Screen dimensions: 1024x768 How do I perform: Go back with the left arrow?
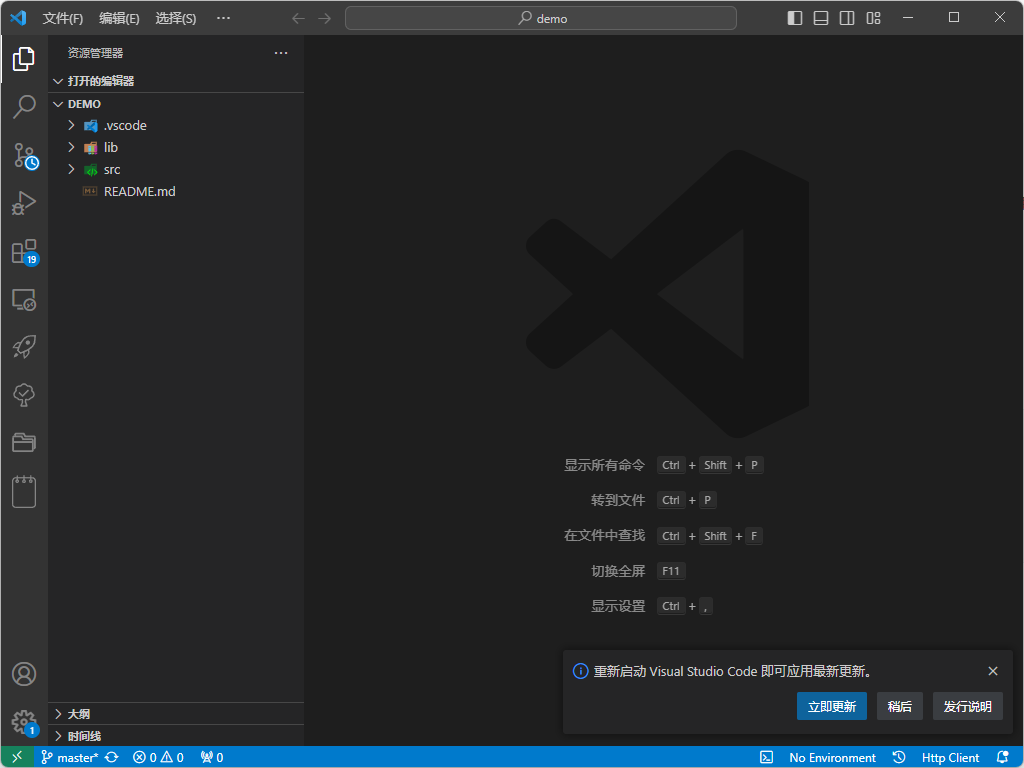298,18
